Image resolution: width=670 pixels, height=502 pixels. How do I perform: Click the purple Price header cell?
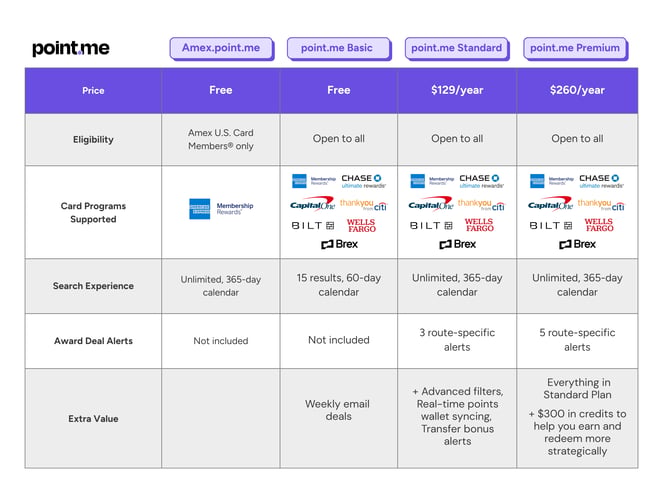point(93,90)
